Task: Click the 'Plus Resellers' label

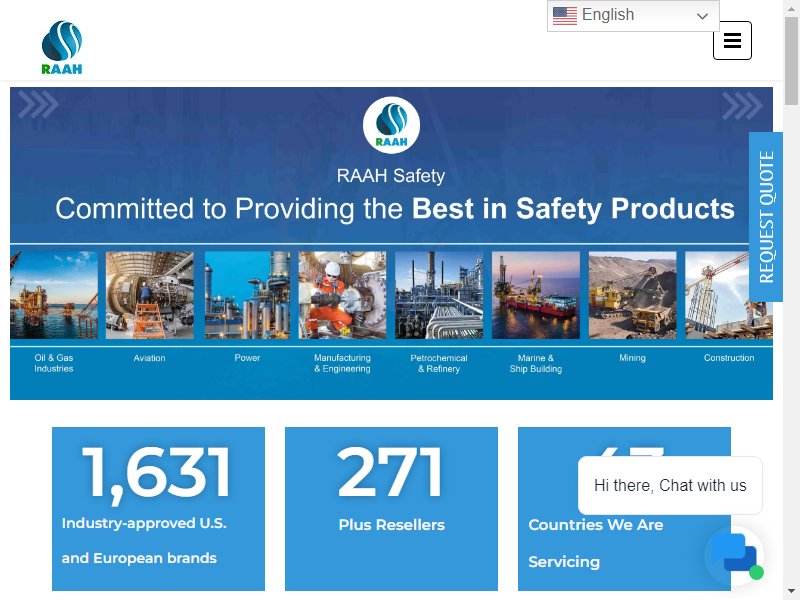Action: [391, 525]
